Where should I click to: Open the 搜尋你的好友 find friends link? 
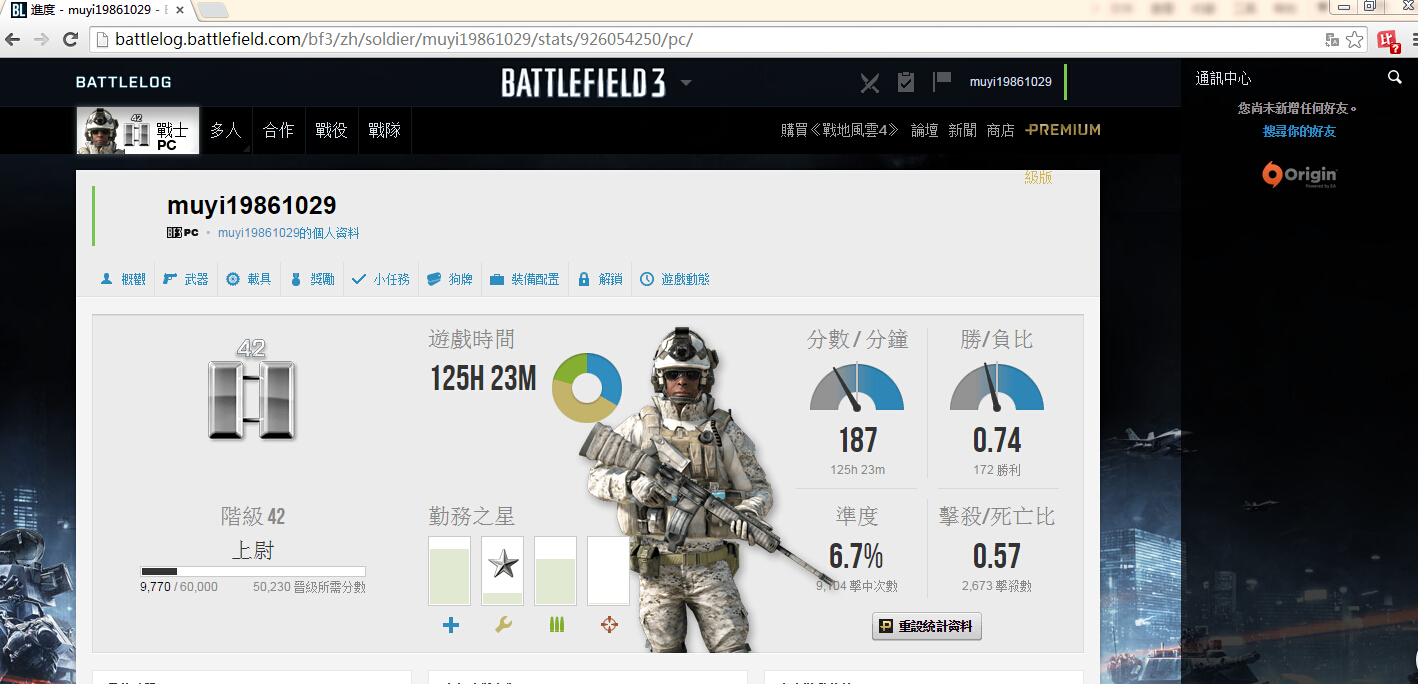pyautogui.click(x=1298, y=131)
